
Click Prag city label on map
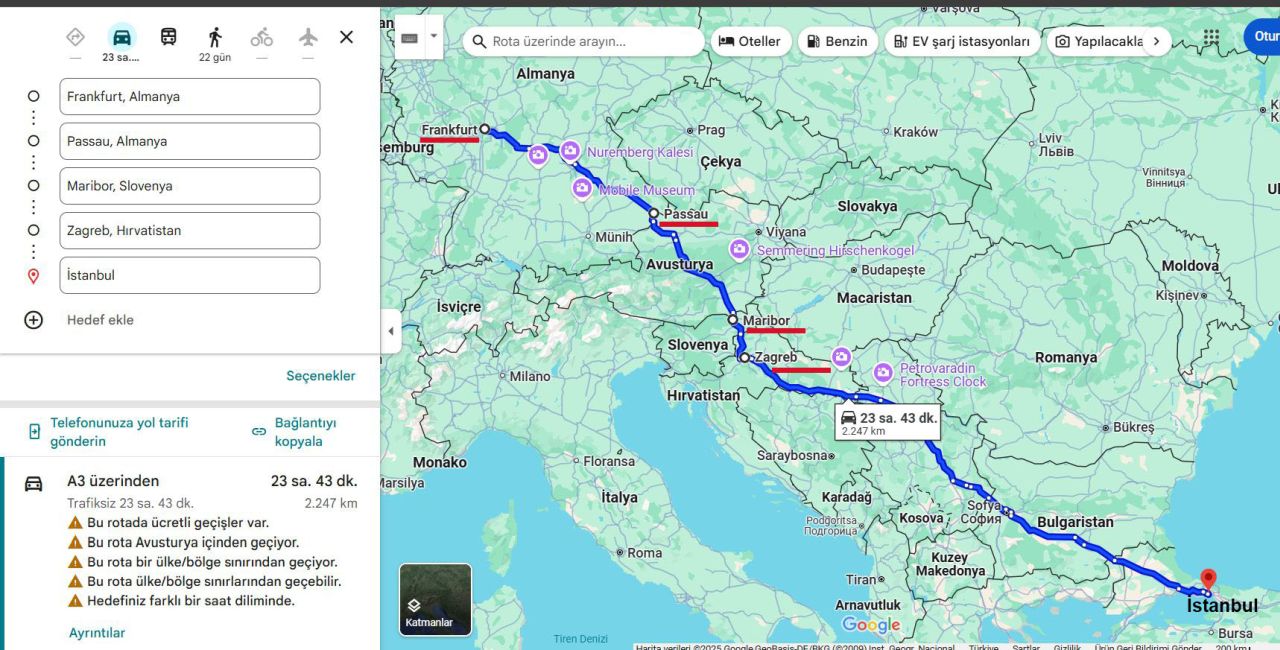[711, 130]
